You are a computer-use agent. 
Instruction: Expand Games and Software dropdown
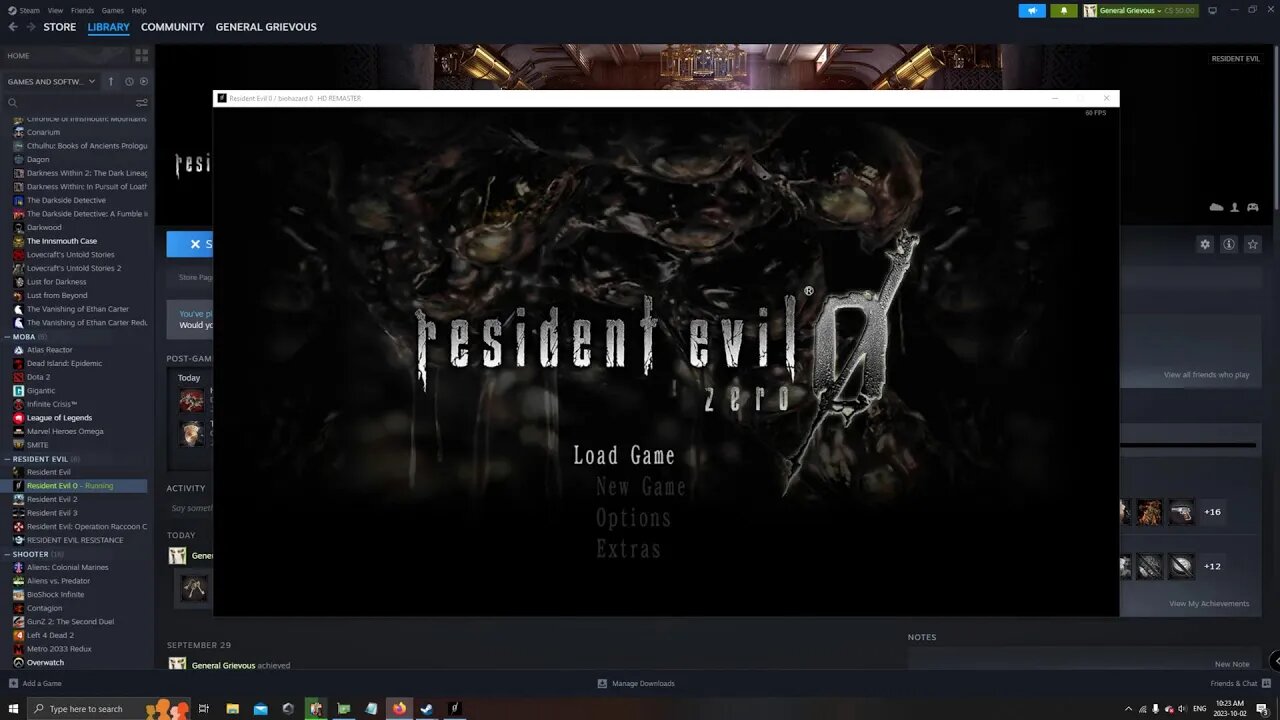point(50,81)
